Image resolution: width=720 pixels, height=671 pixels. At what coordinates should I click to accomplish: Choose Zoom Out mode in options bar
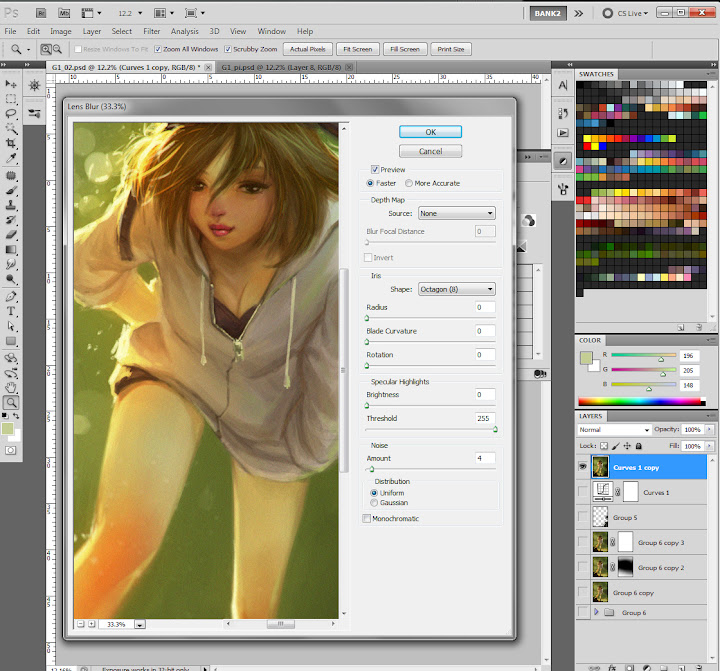point(57,49)
